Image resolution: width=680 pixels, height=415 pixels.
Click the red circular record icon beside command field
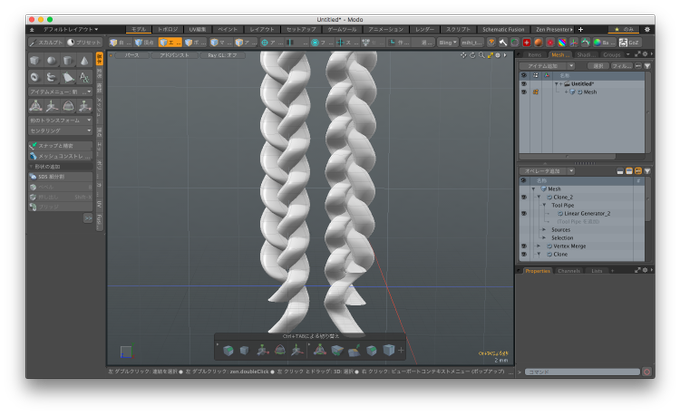point(647,372)
